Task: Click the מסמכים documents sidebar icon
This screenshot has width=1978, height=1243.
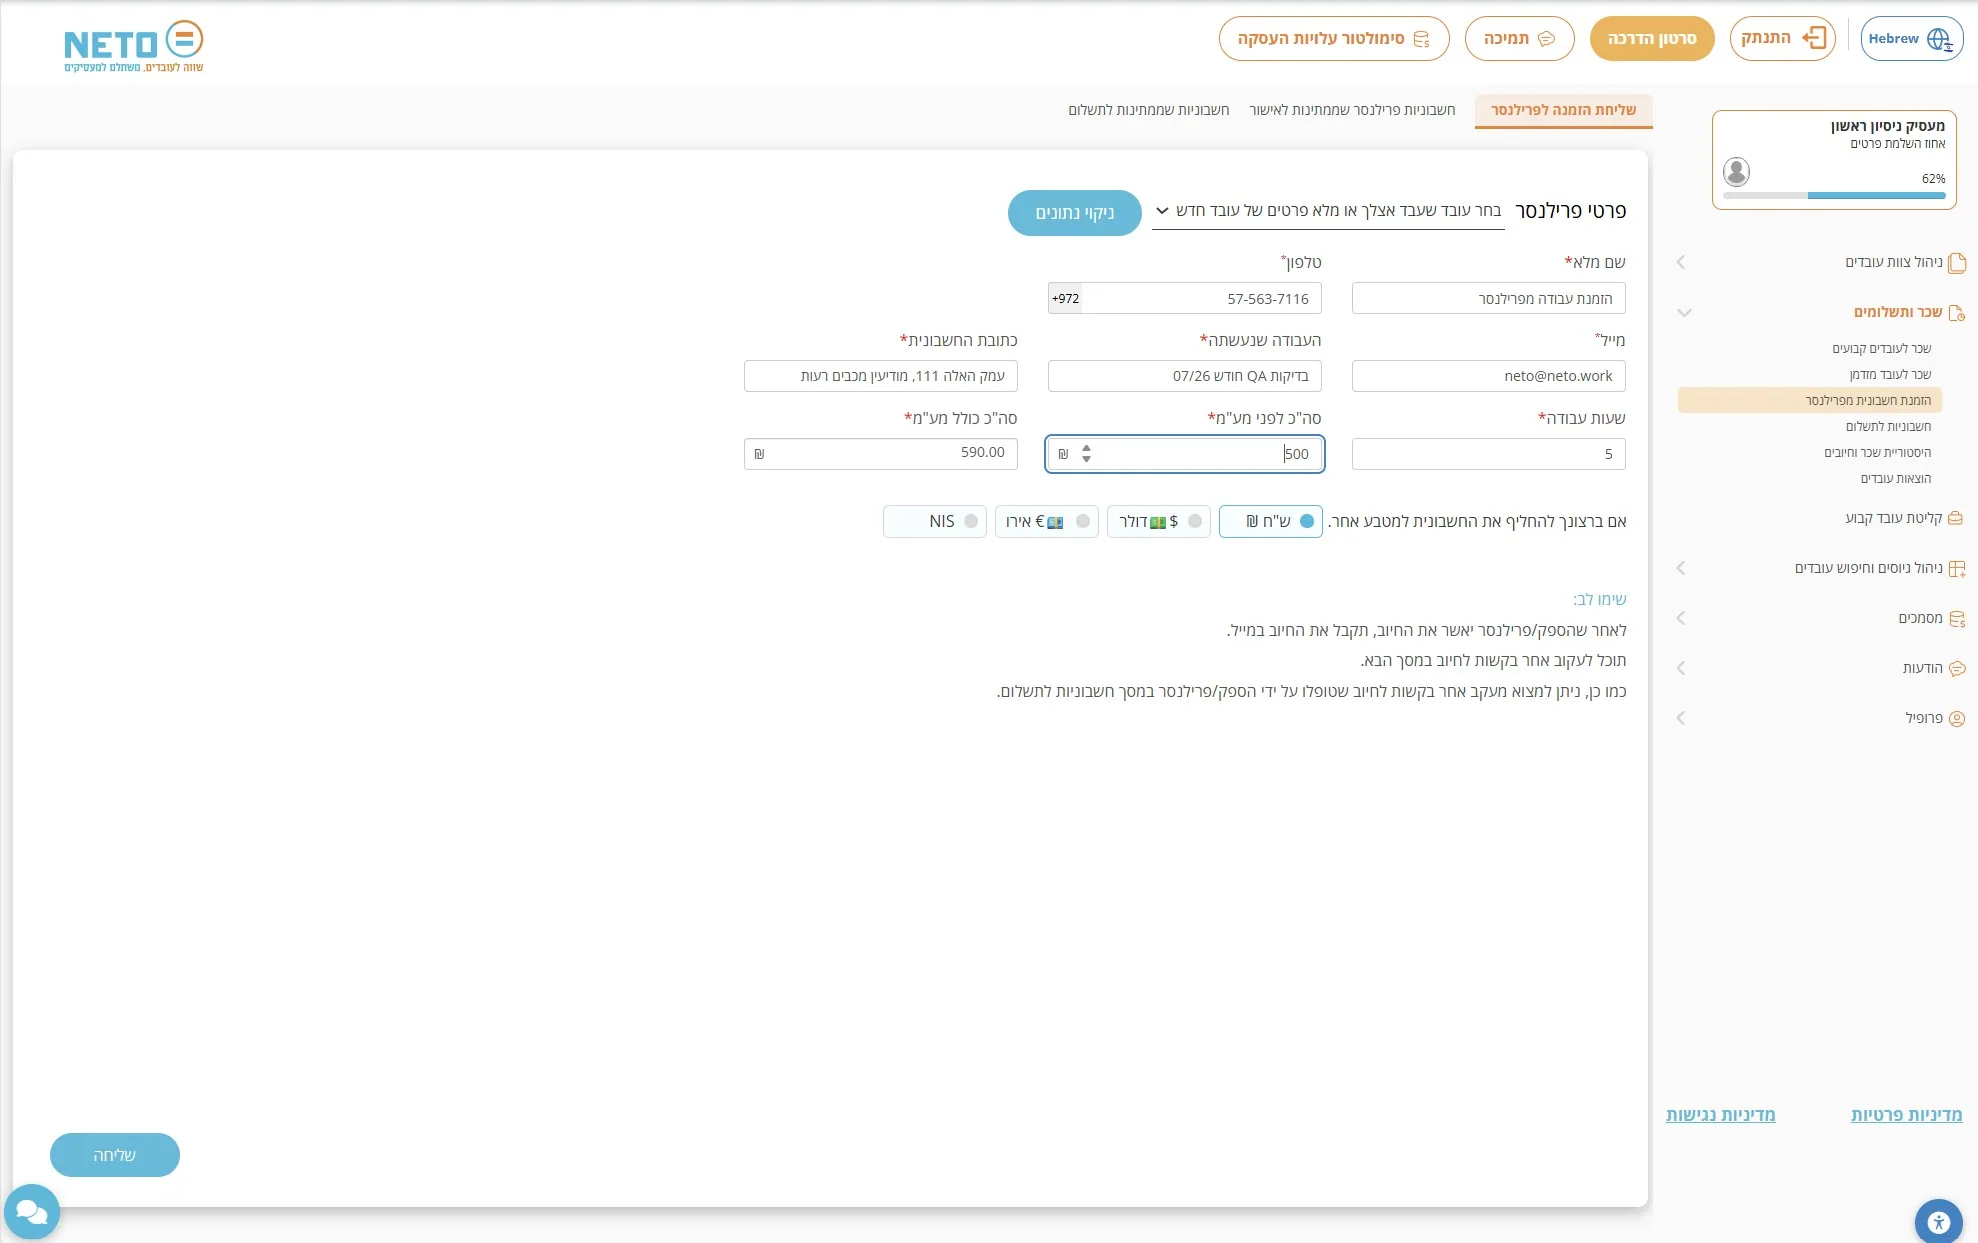Action: [x=1957, y=618]
